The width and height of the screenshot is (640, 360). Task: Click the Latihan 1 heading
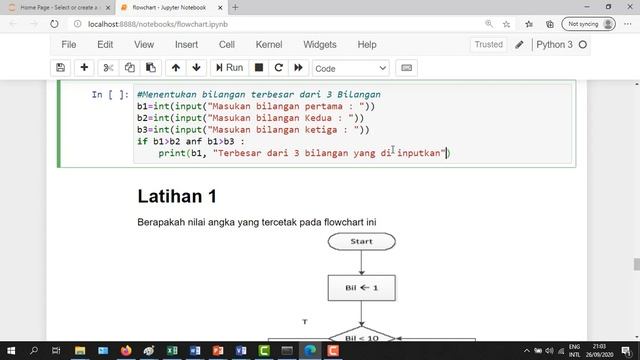pyautogui.click(x=177, y=196)
